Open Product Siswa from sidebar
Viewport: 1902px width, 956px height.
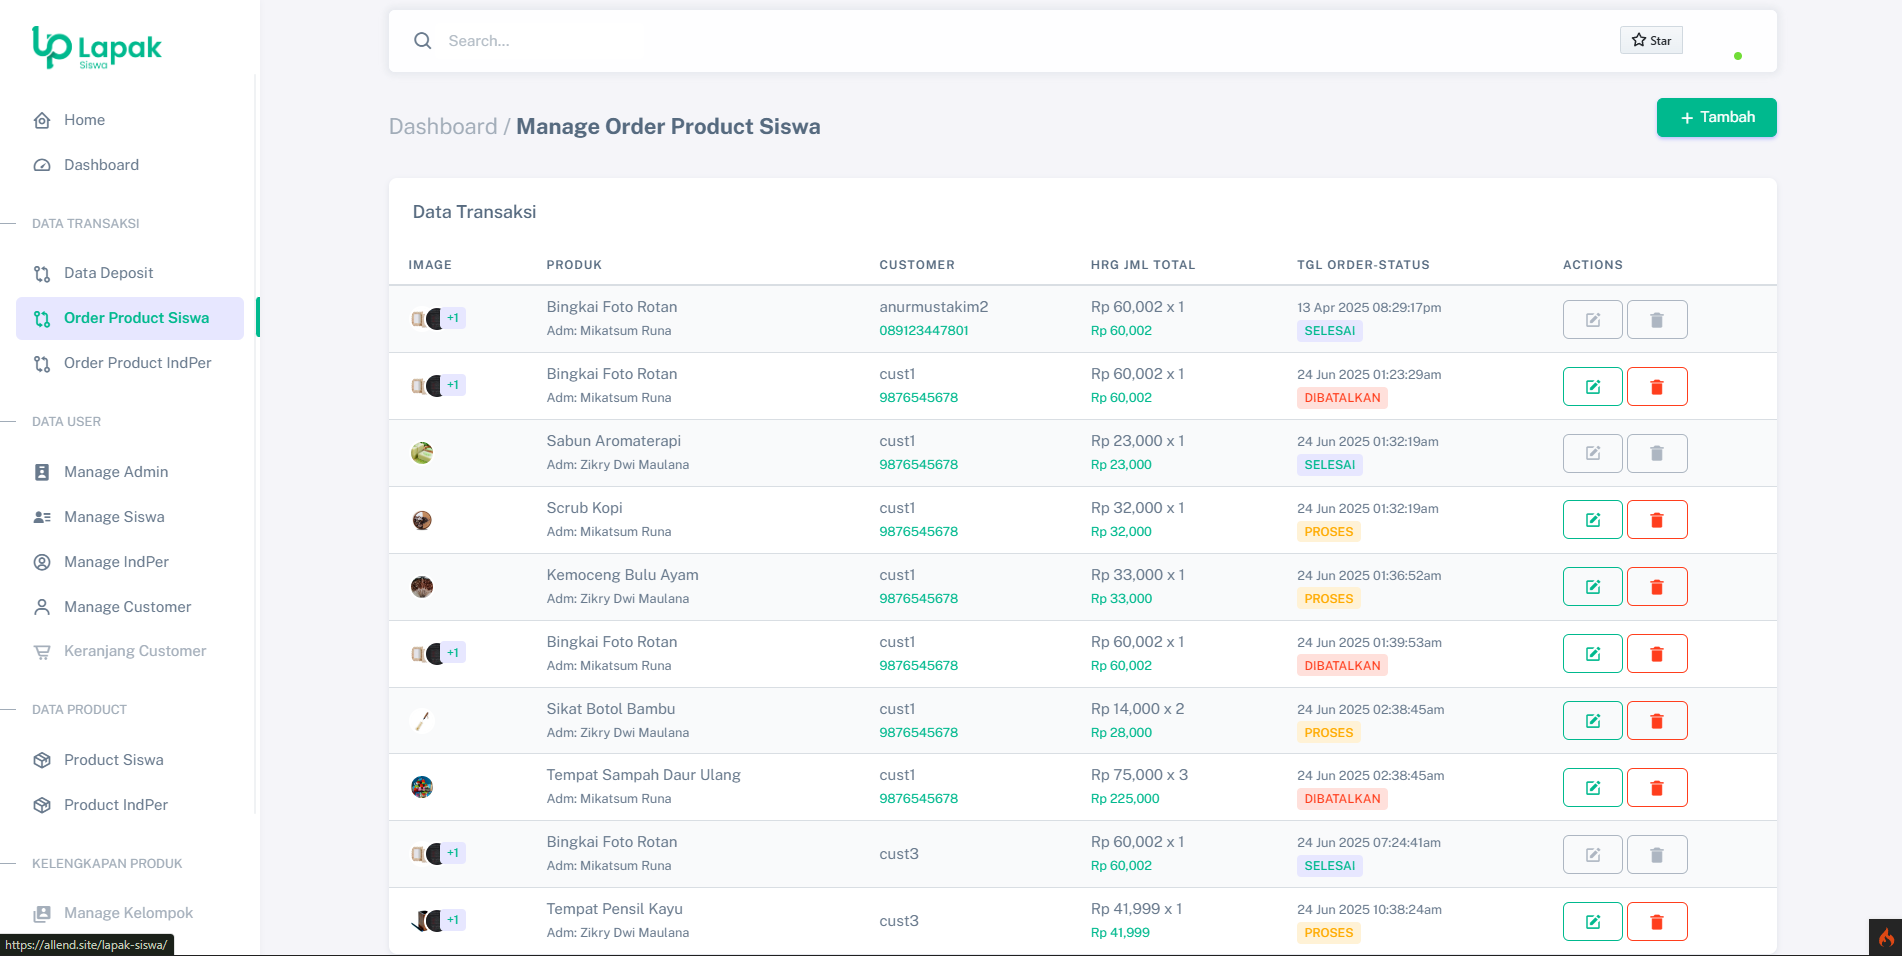coord(113,760)
